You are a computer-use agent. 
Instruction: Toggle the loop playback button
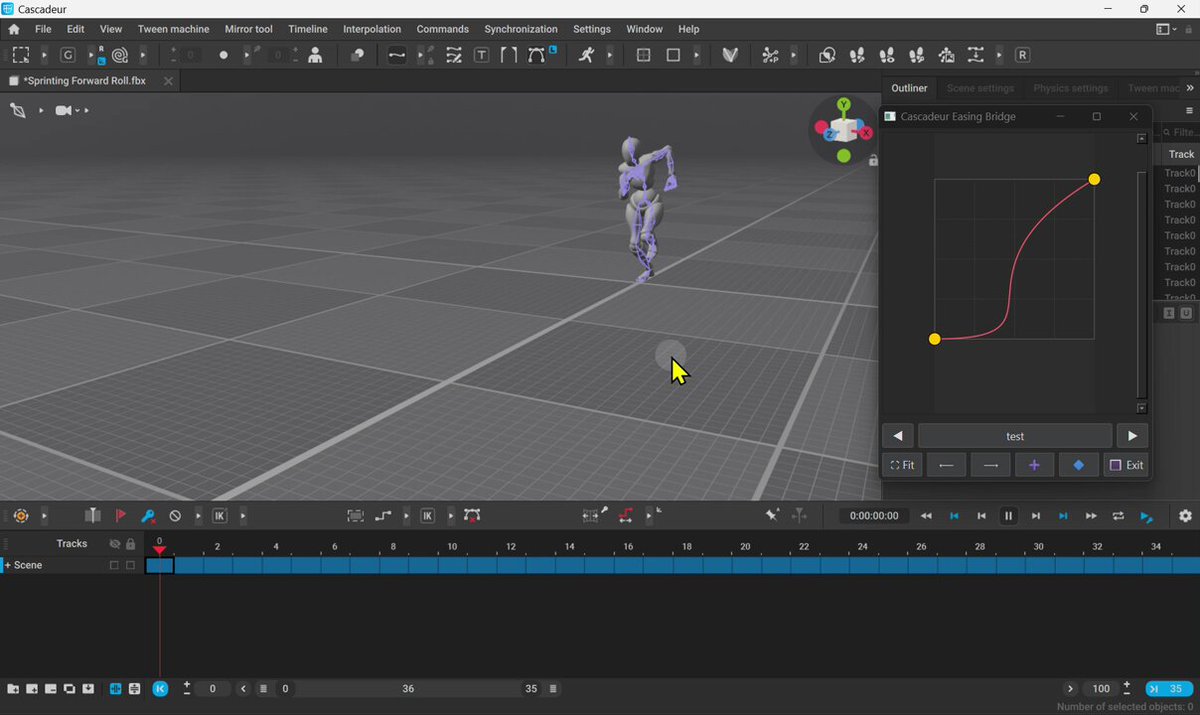click(x=1118, y=516)
